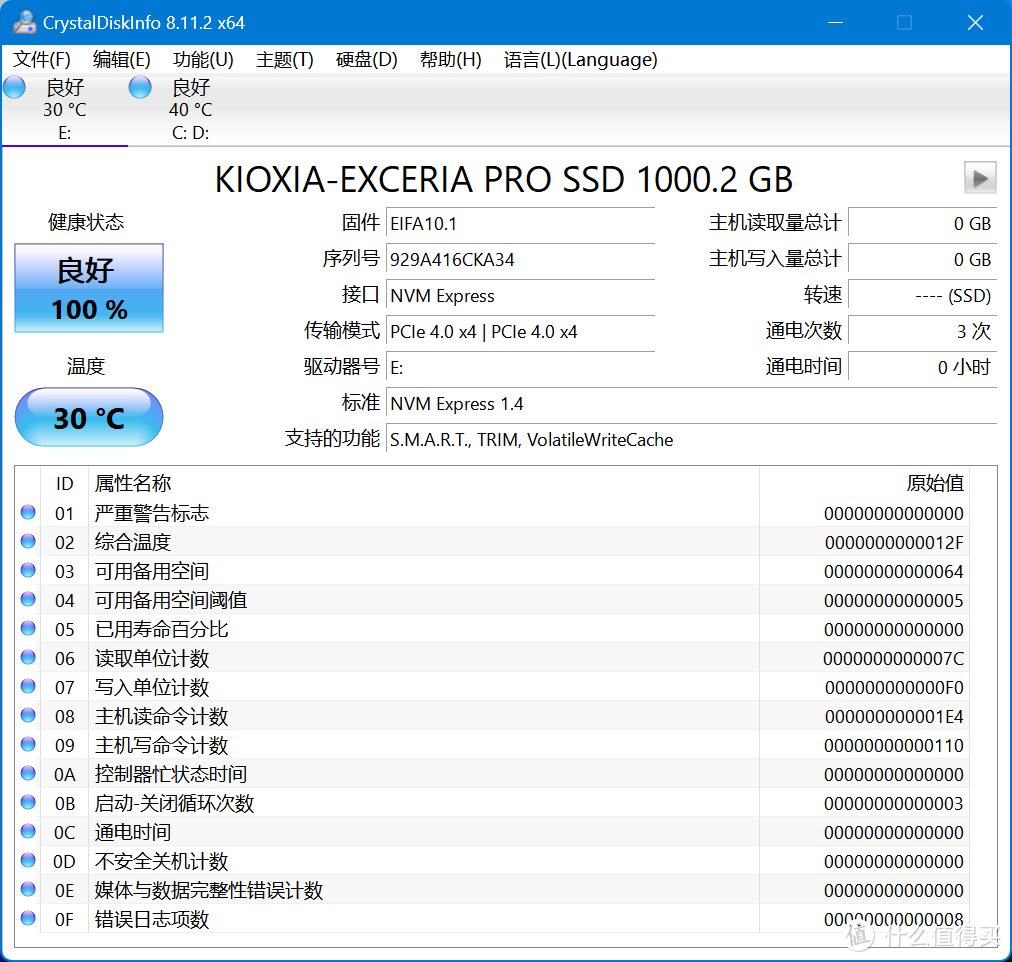The image size is (1012, 962).
Task: Click the status indicator next to 综合温度
Action: coord(27,541)
